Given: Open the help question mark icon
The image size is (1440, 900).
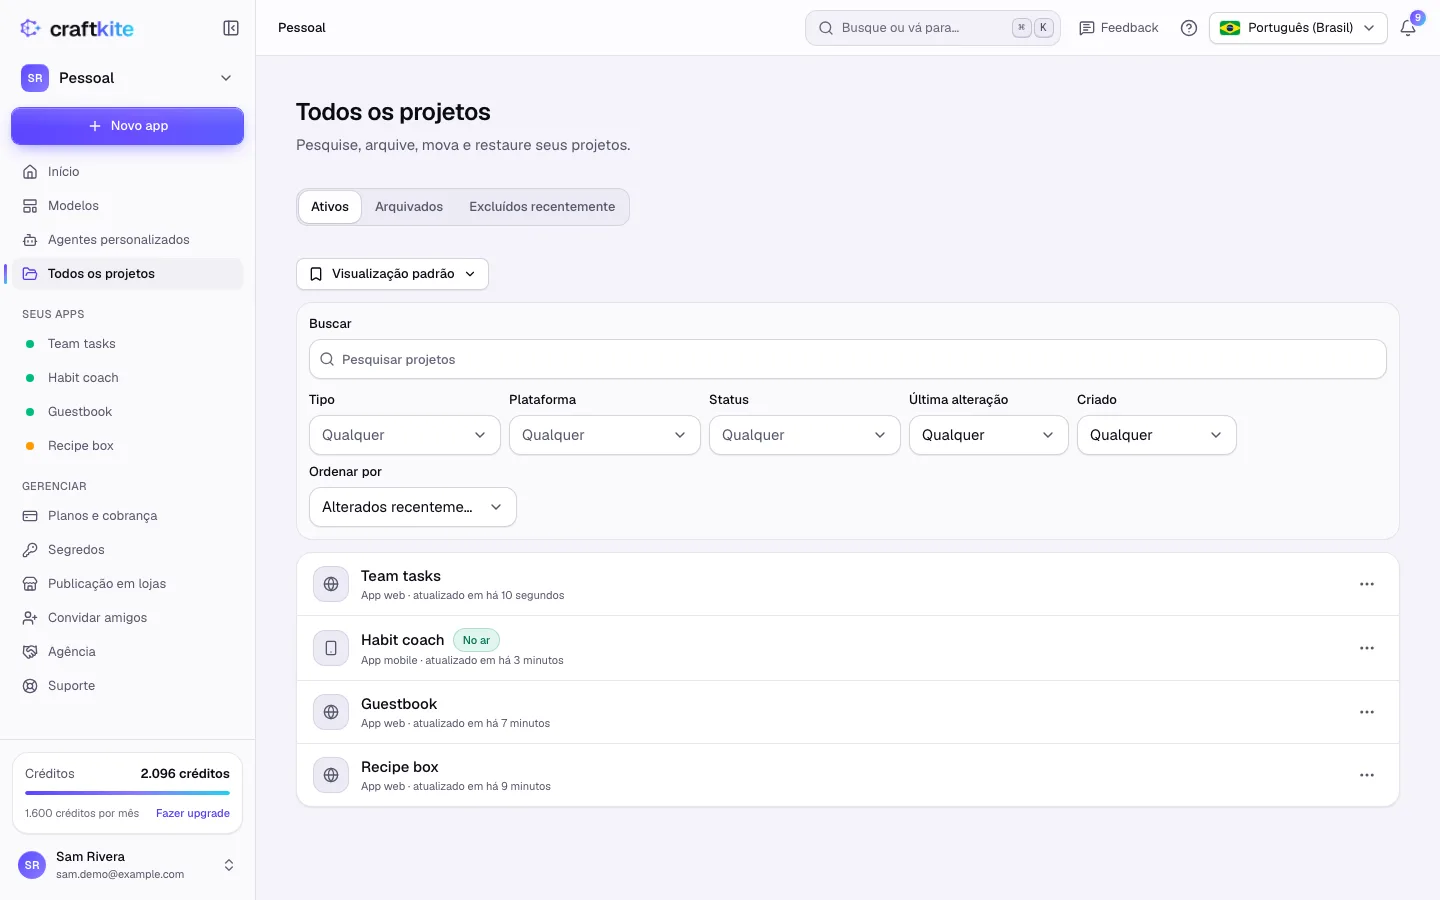Looking at the screenshot, I should pos(1189,28).
